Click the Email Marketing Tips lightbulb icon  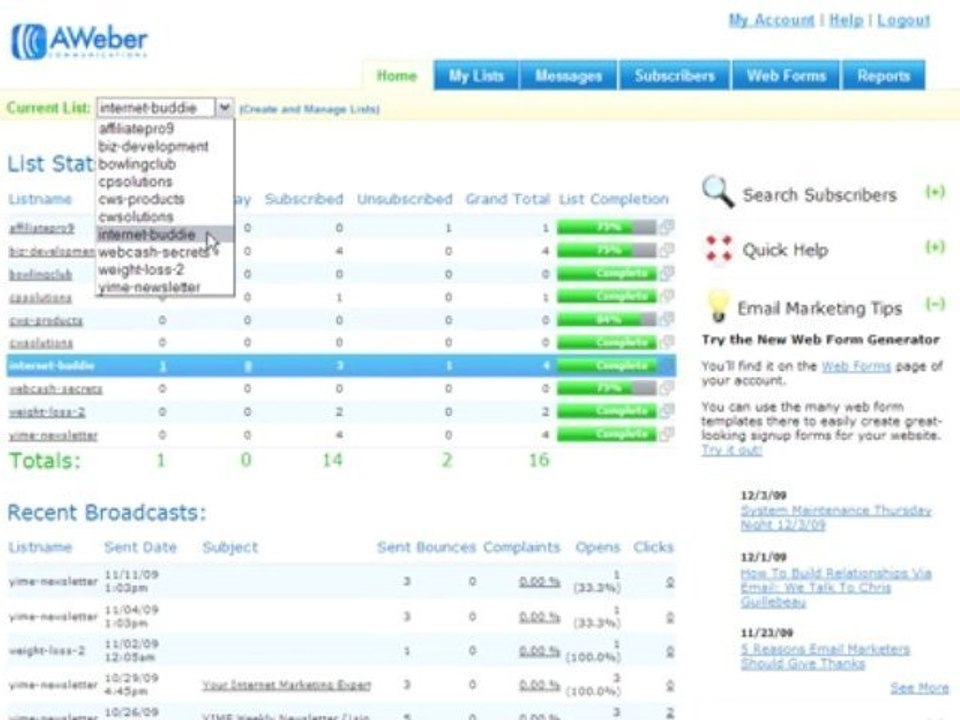coord(718,306)
